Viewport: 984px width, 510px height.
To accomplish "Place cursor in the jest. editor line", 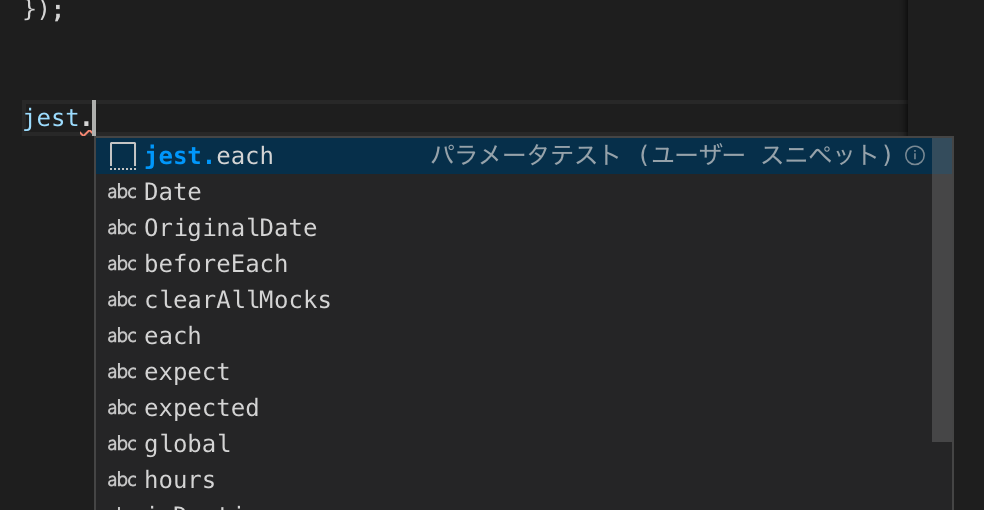I will 400,118.
